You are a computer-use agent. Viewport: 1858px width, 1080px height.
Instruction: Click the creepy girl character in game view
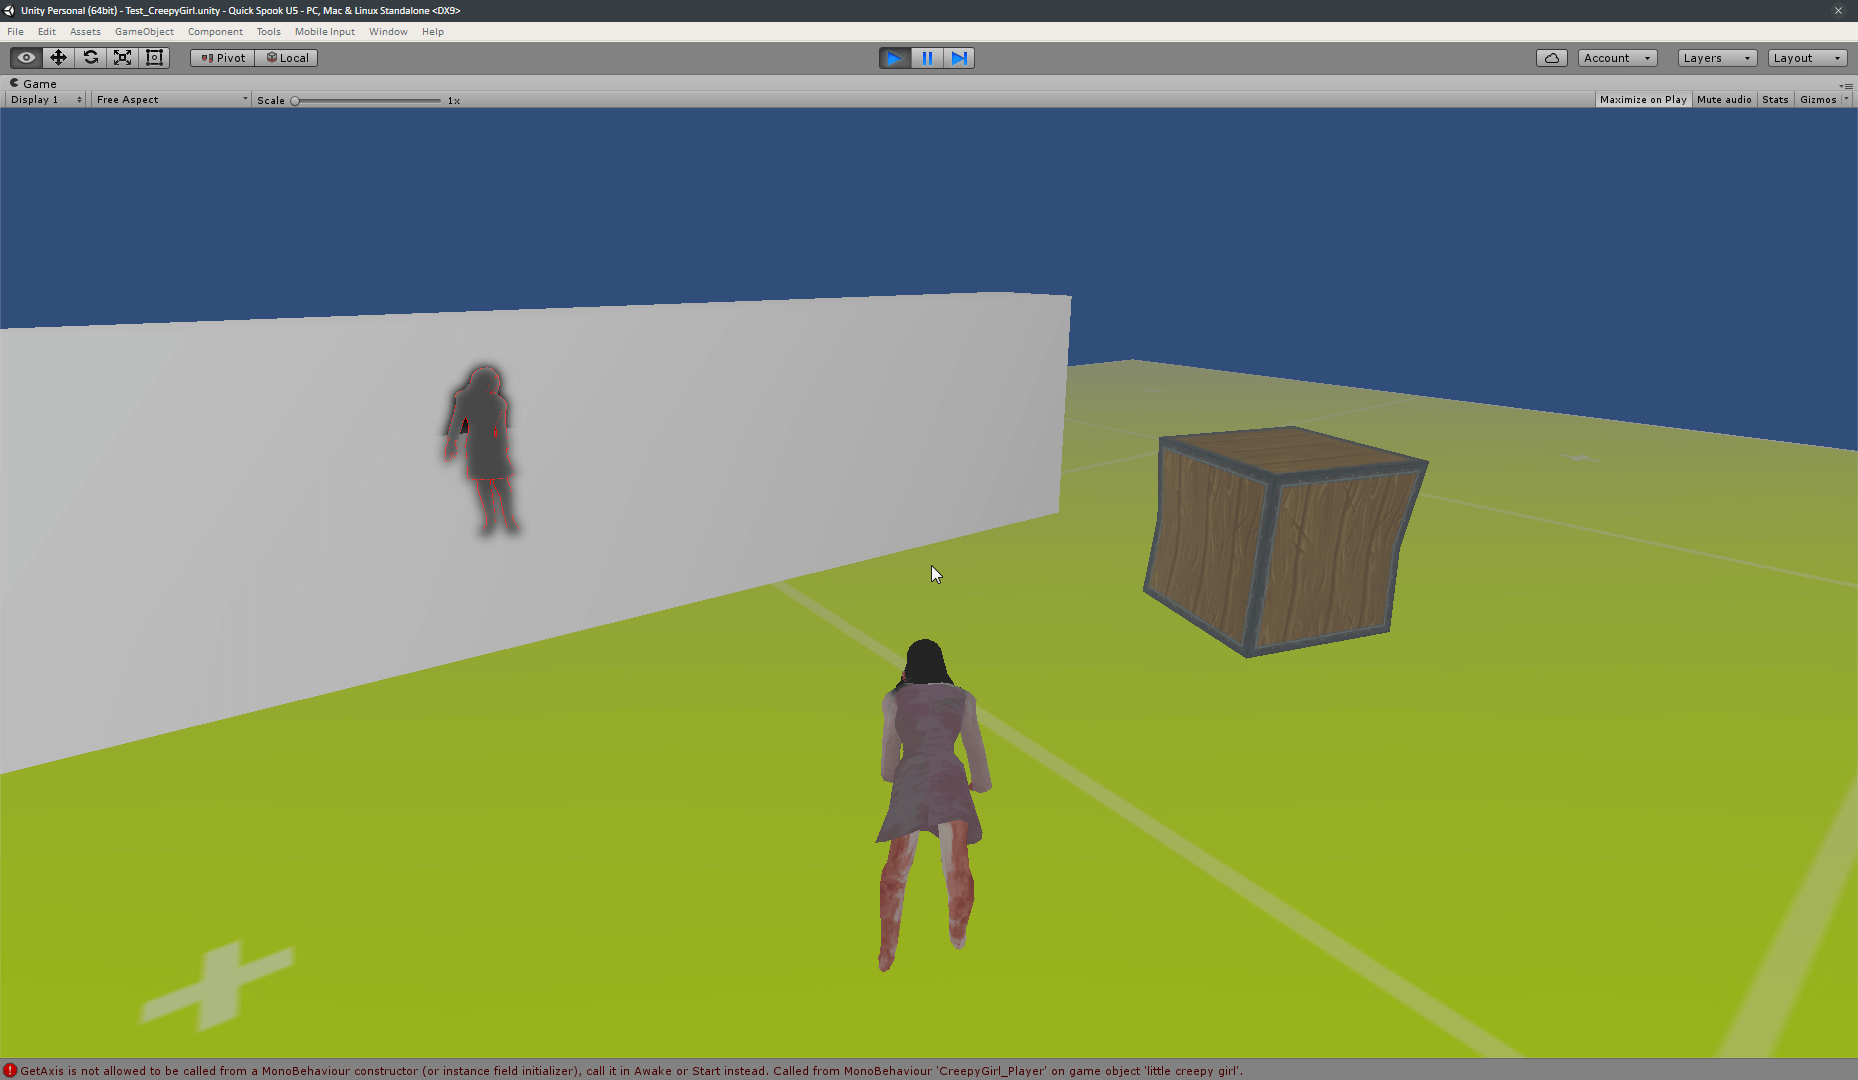(930, 805)
